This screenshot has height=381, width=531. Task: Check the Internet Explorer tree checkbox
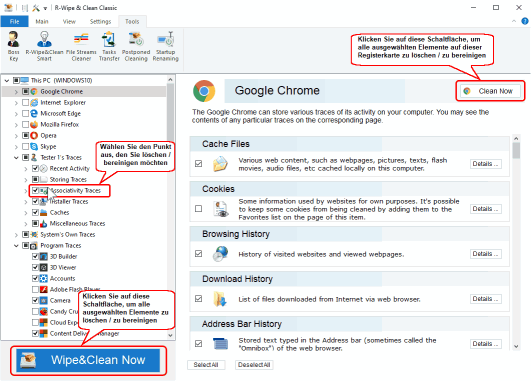(x=25, y=102)
